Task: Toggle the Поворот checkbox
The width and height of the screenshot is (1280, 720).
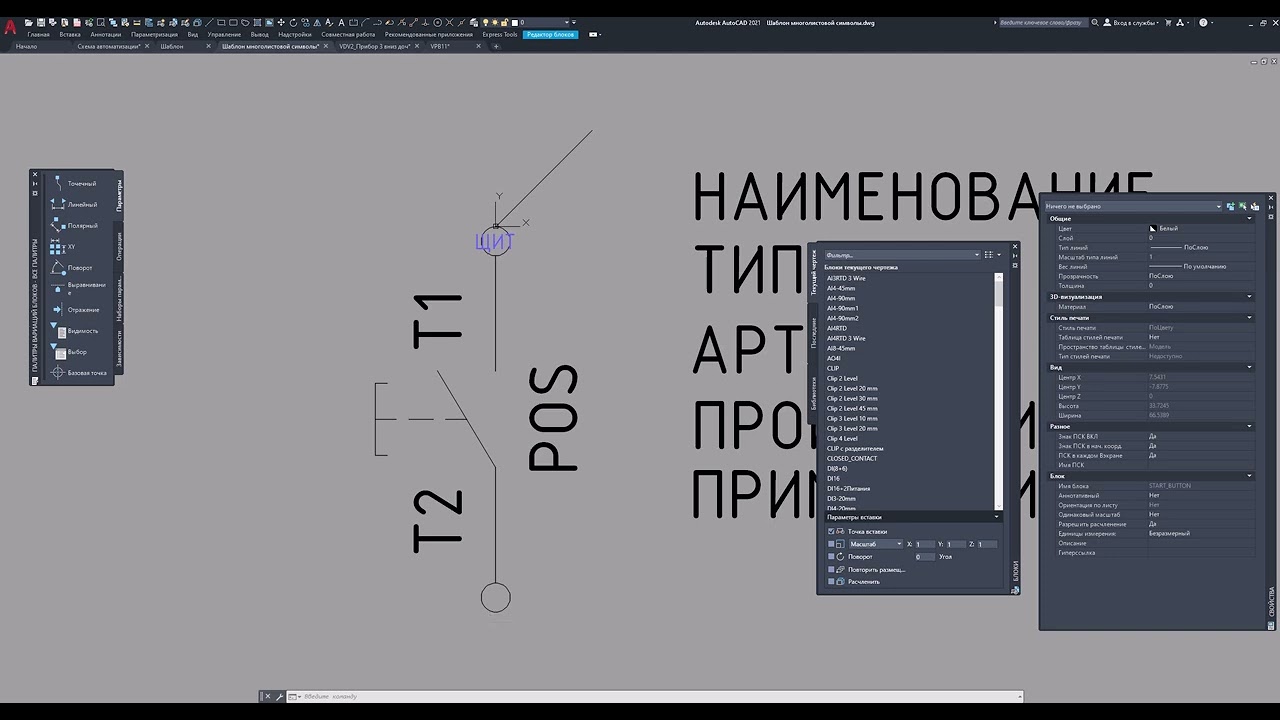Action: [831, 556]
